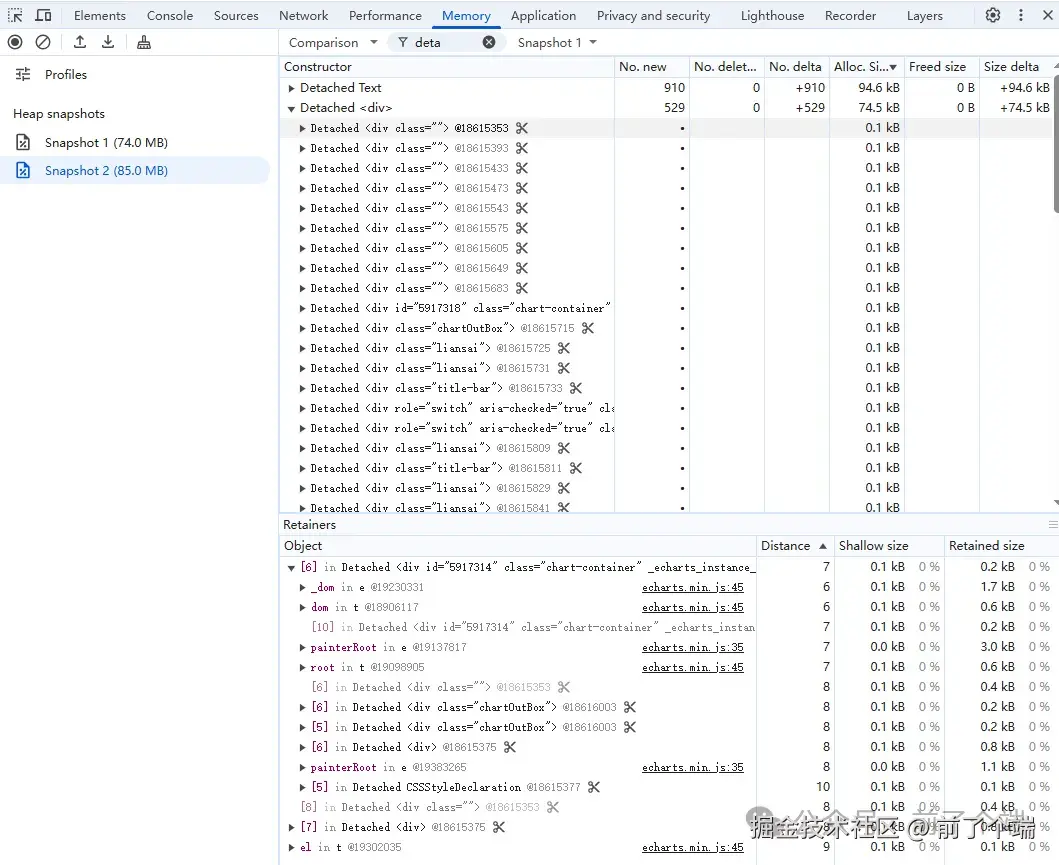
Task: Sort by Size delta column header
Action: [x=1015, y=67]
